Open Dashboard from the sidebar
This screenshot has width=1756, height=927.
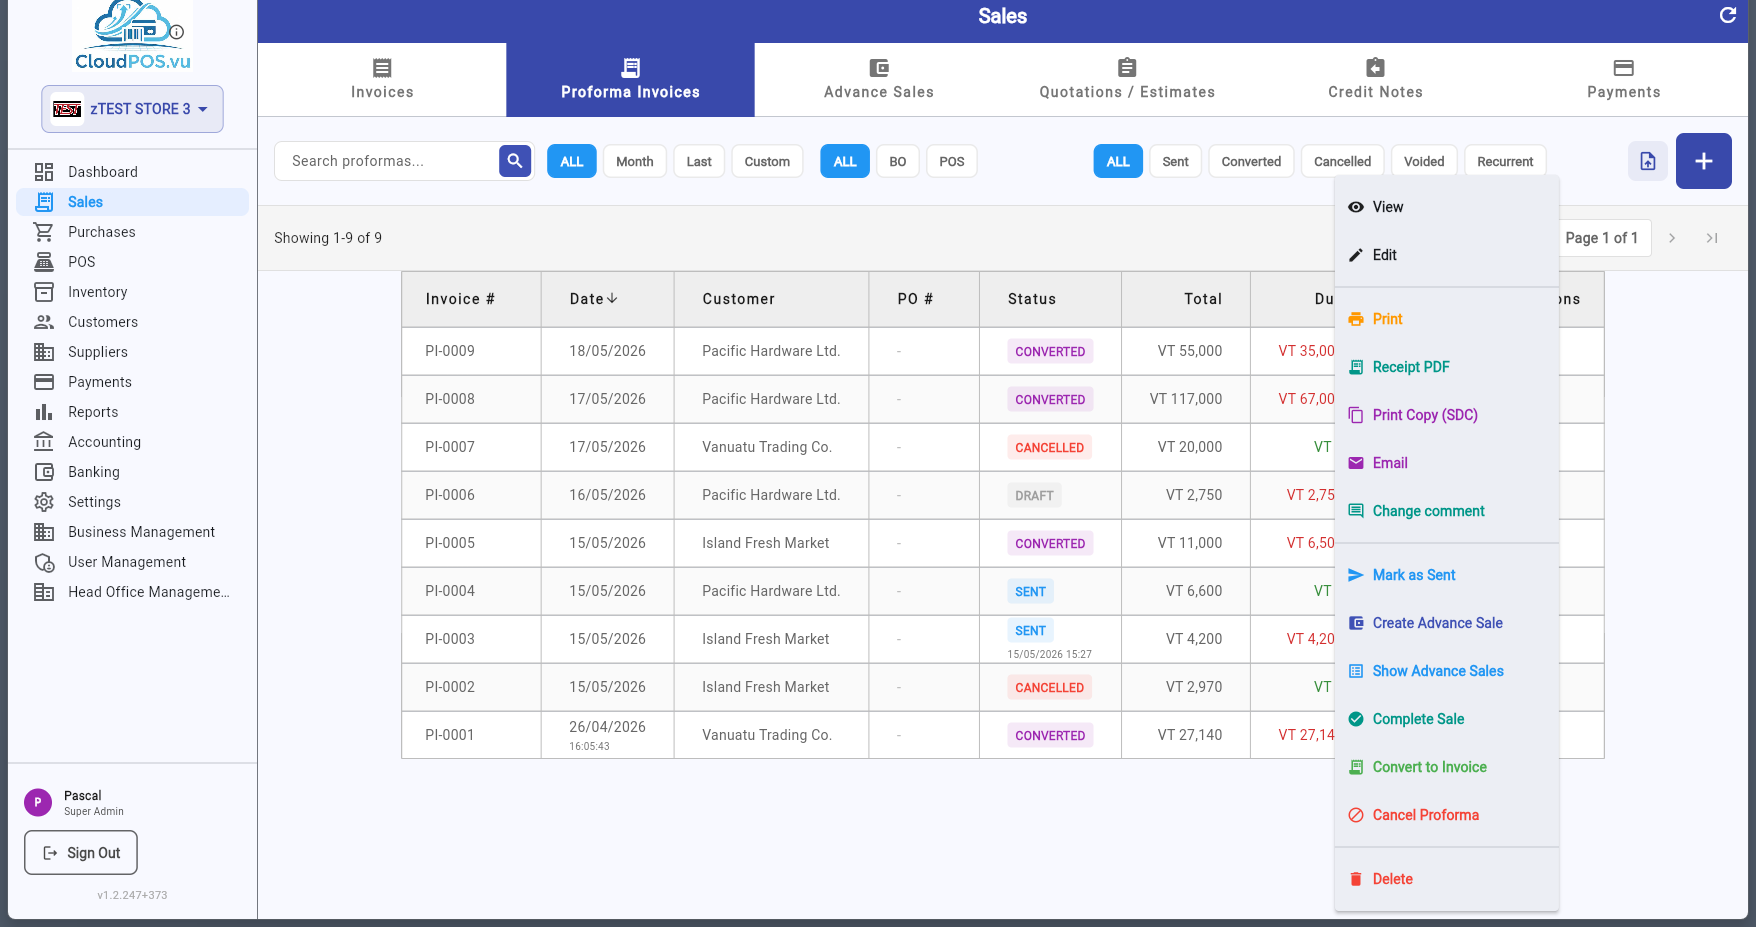(x=132, y=172)
